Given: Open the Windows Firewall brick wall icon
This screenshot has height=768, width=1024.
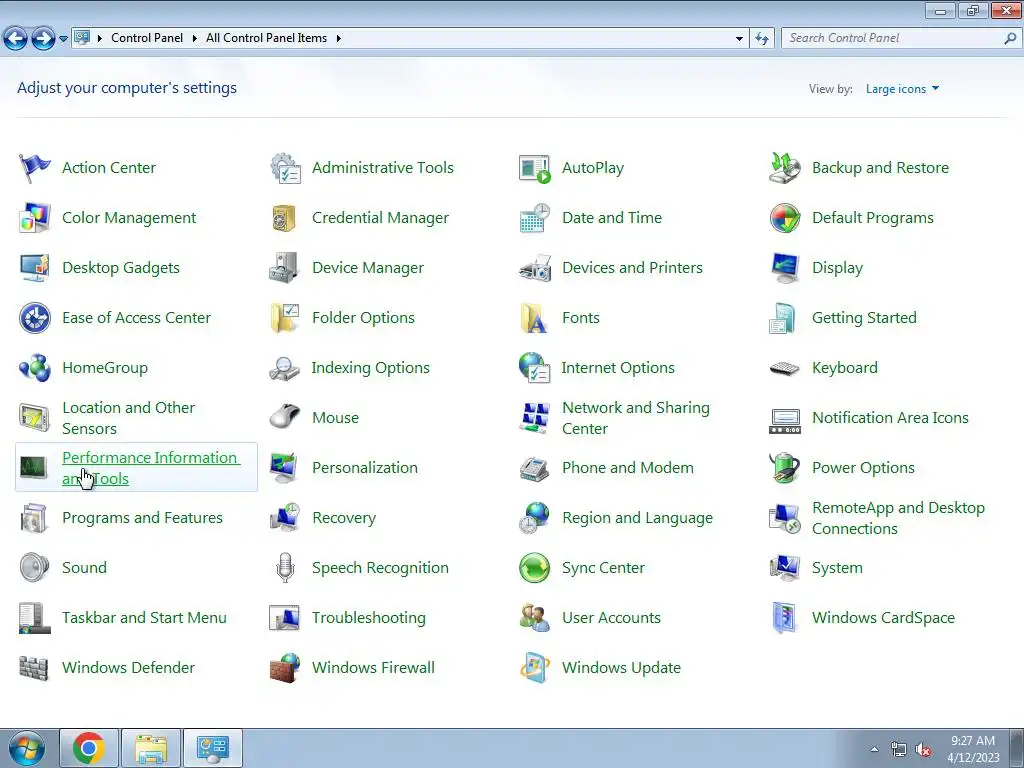Looking at the screenshot, I should [x=285, y=667].
